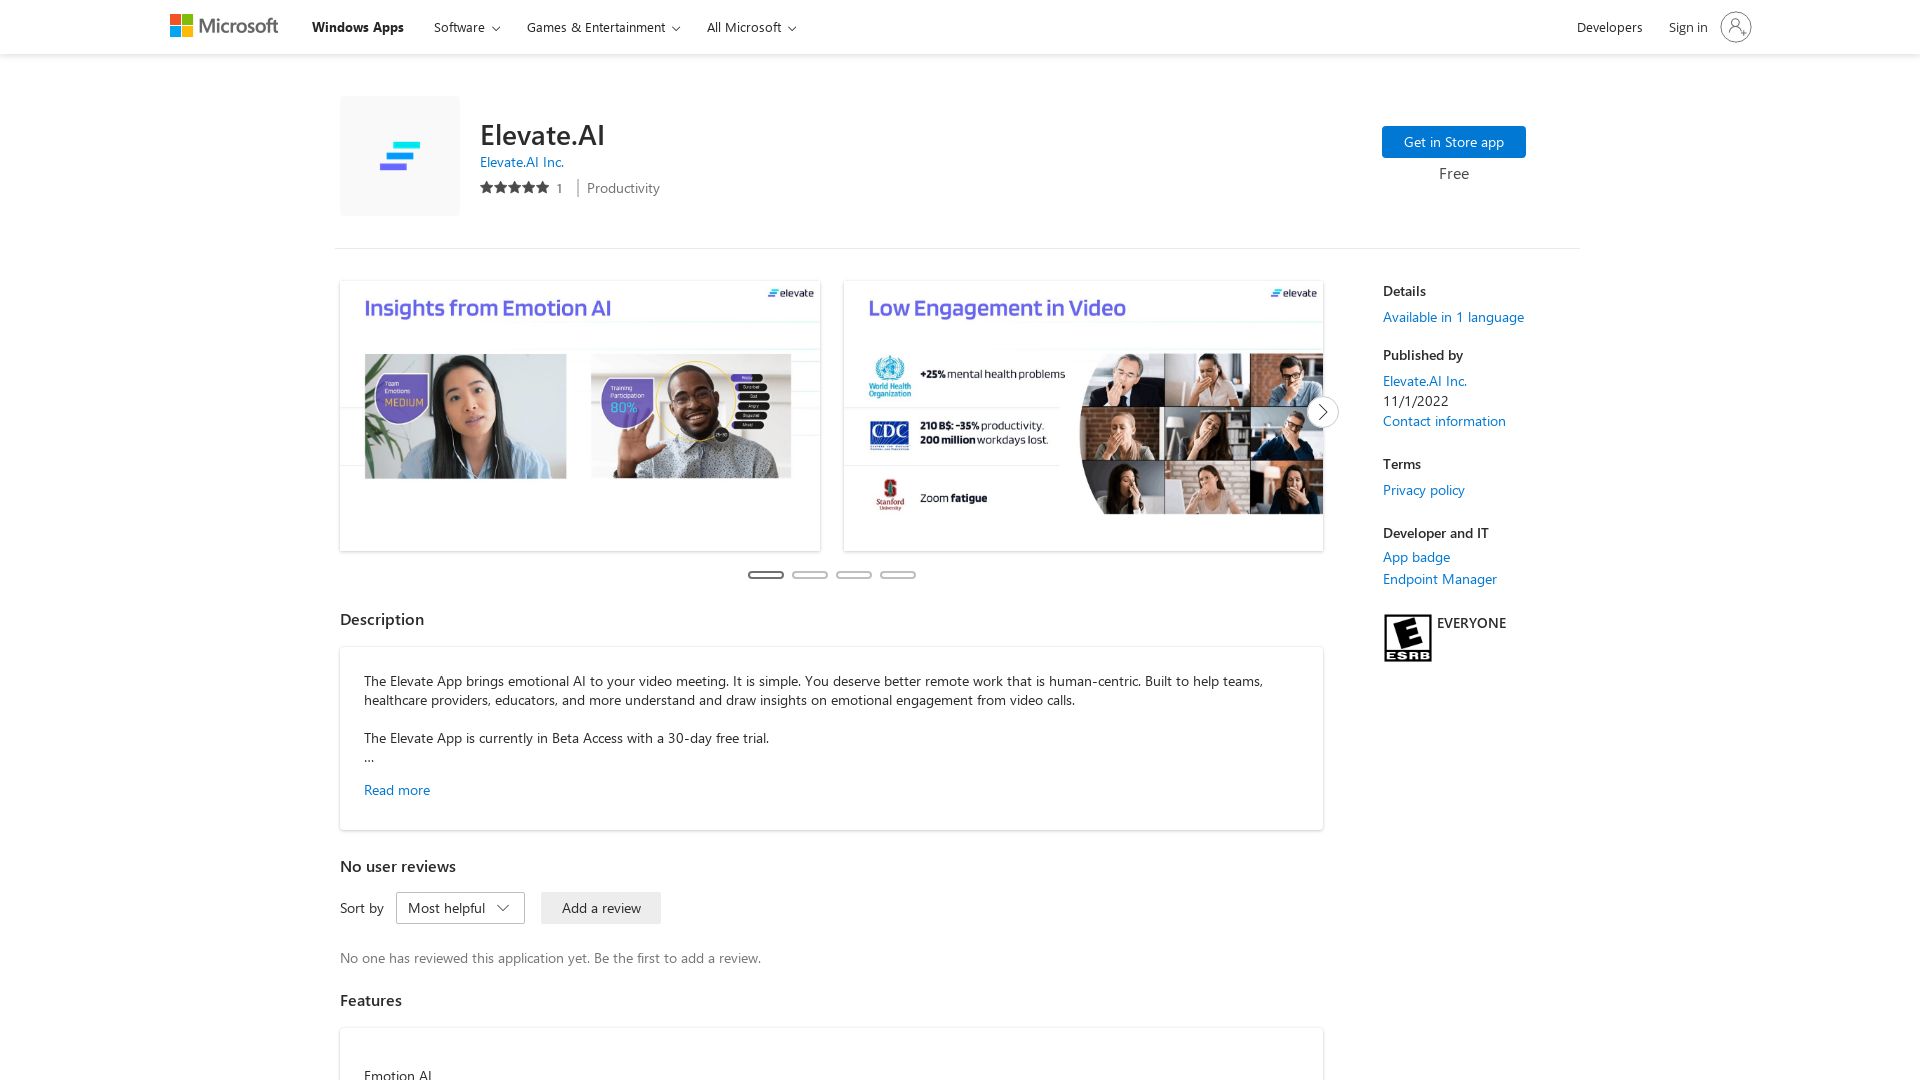Expand the Games & Entertainment menu
The image size is (1920, 1080).
pyautogui.click(x=602, y=27)
